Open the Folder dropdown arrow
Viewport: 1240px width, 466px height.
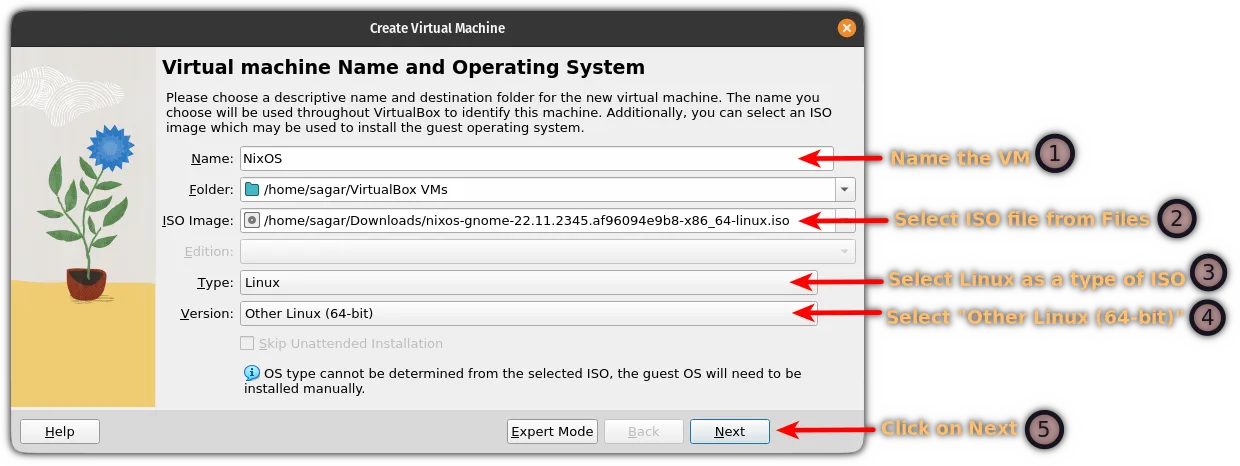(x=845, y=189)
